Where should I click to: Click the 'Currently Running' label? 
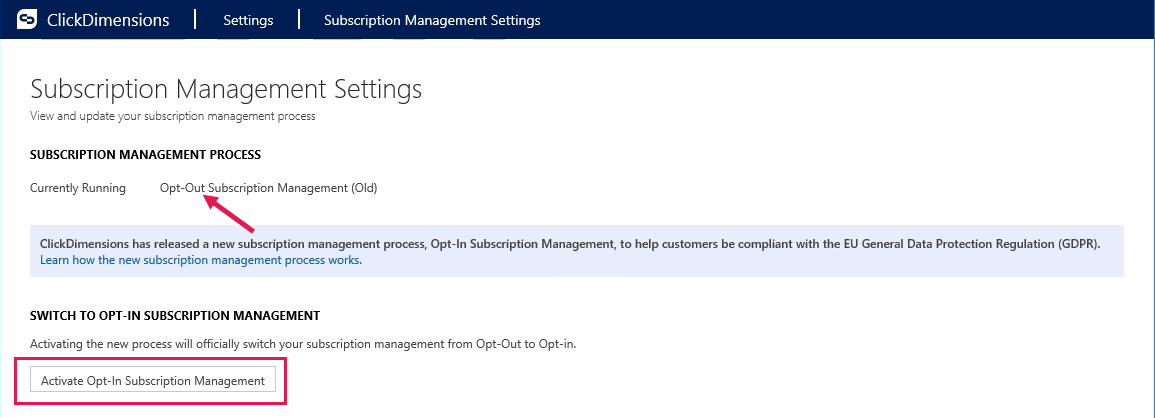tap(78, 188)
